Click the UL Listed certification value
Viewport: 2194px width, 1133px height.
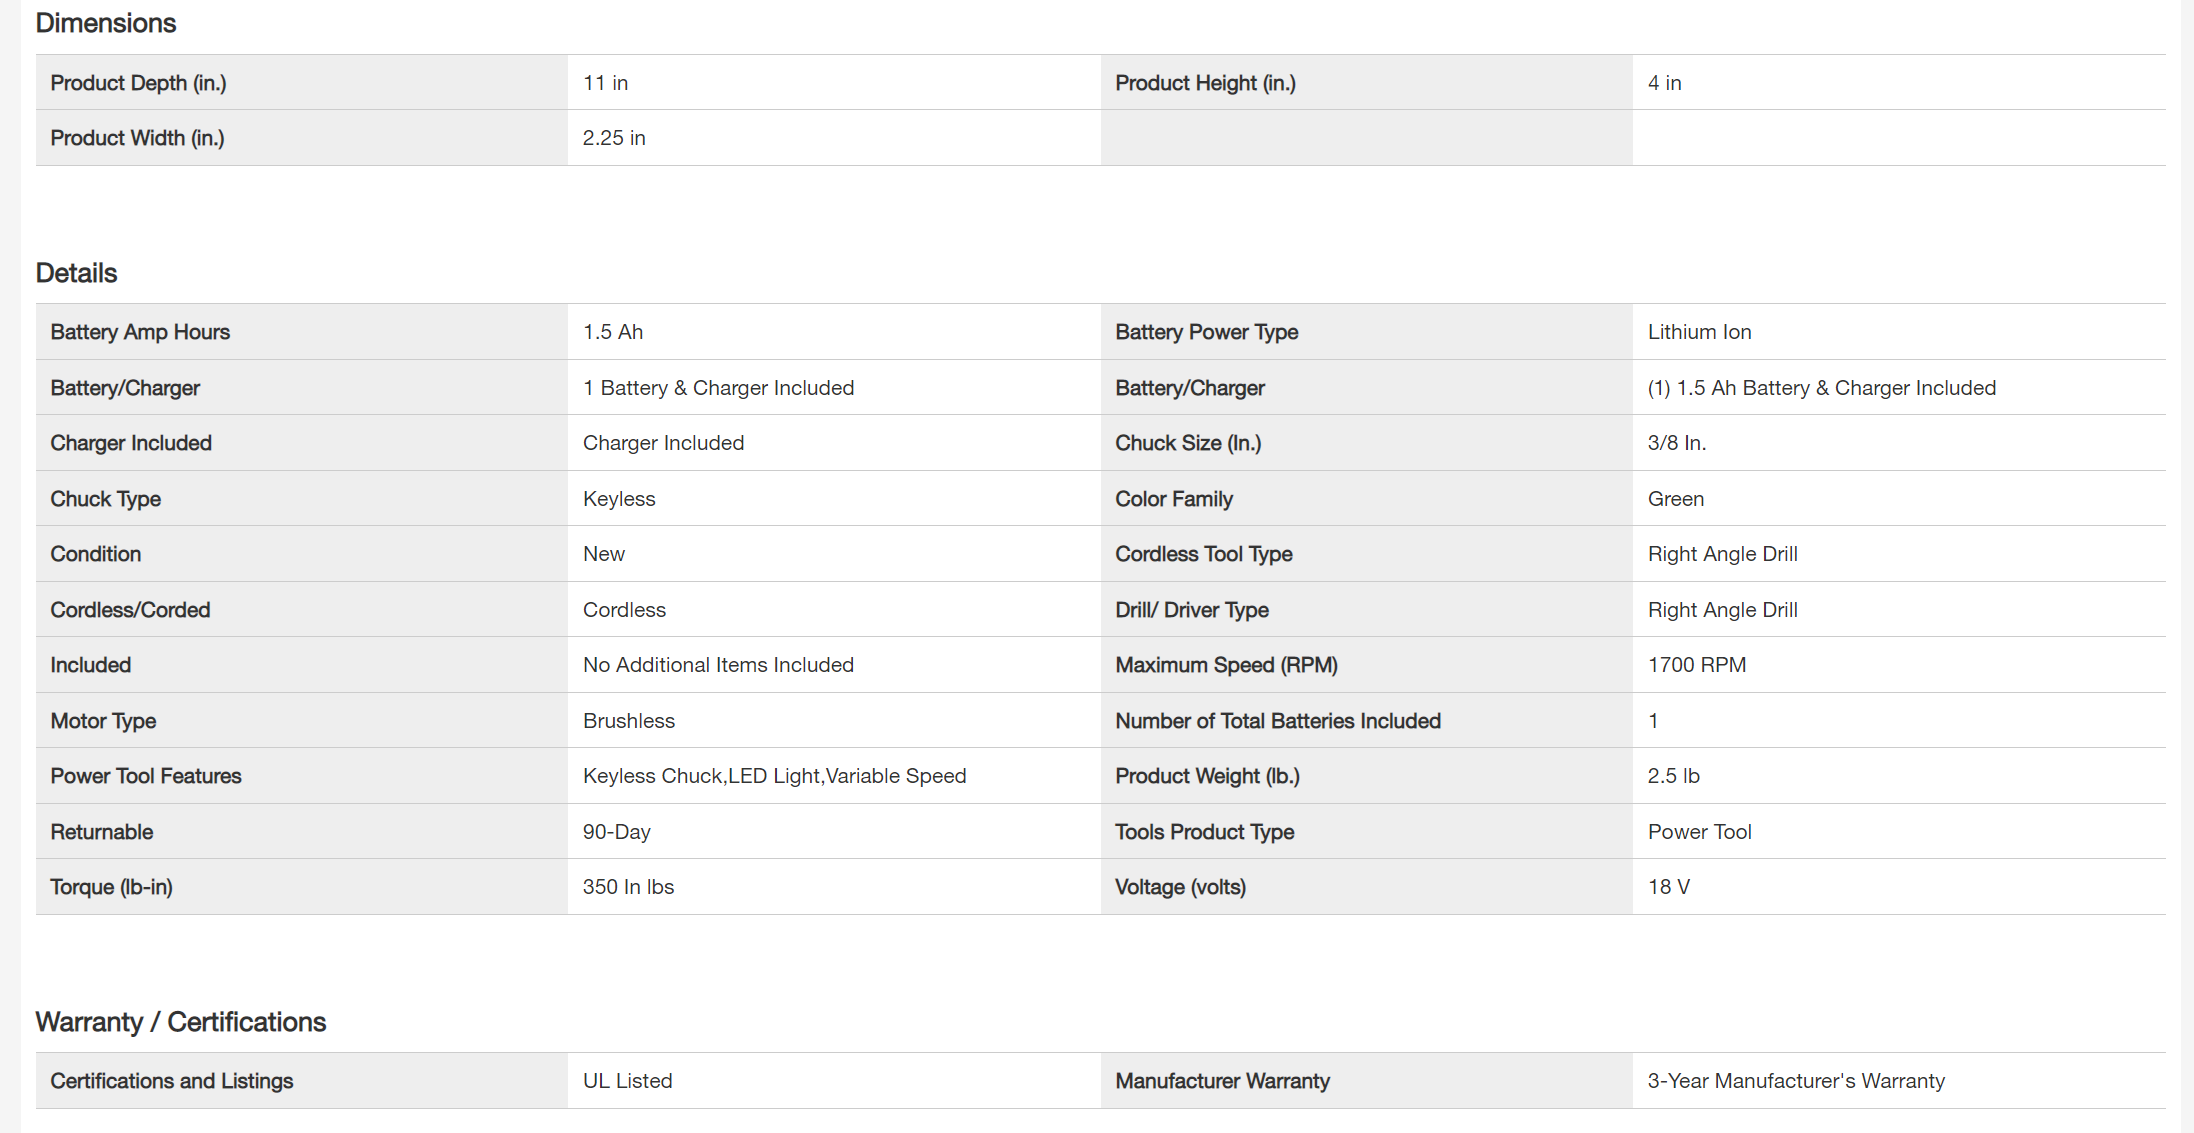627,1081
